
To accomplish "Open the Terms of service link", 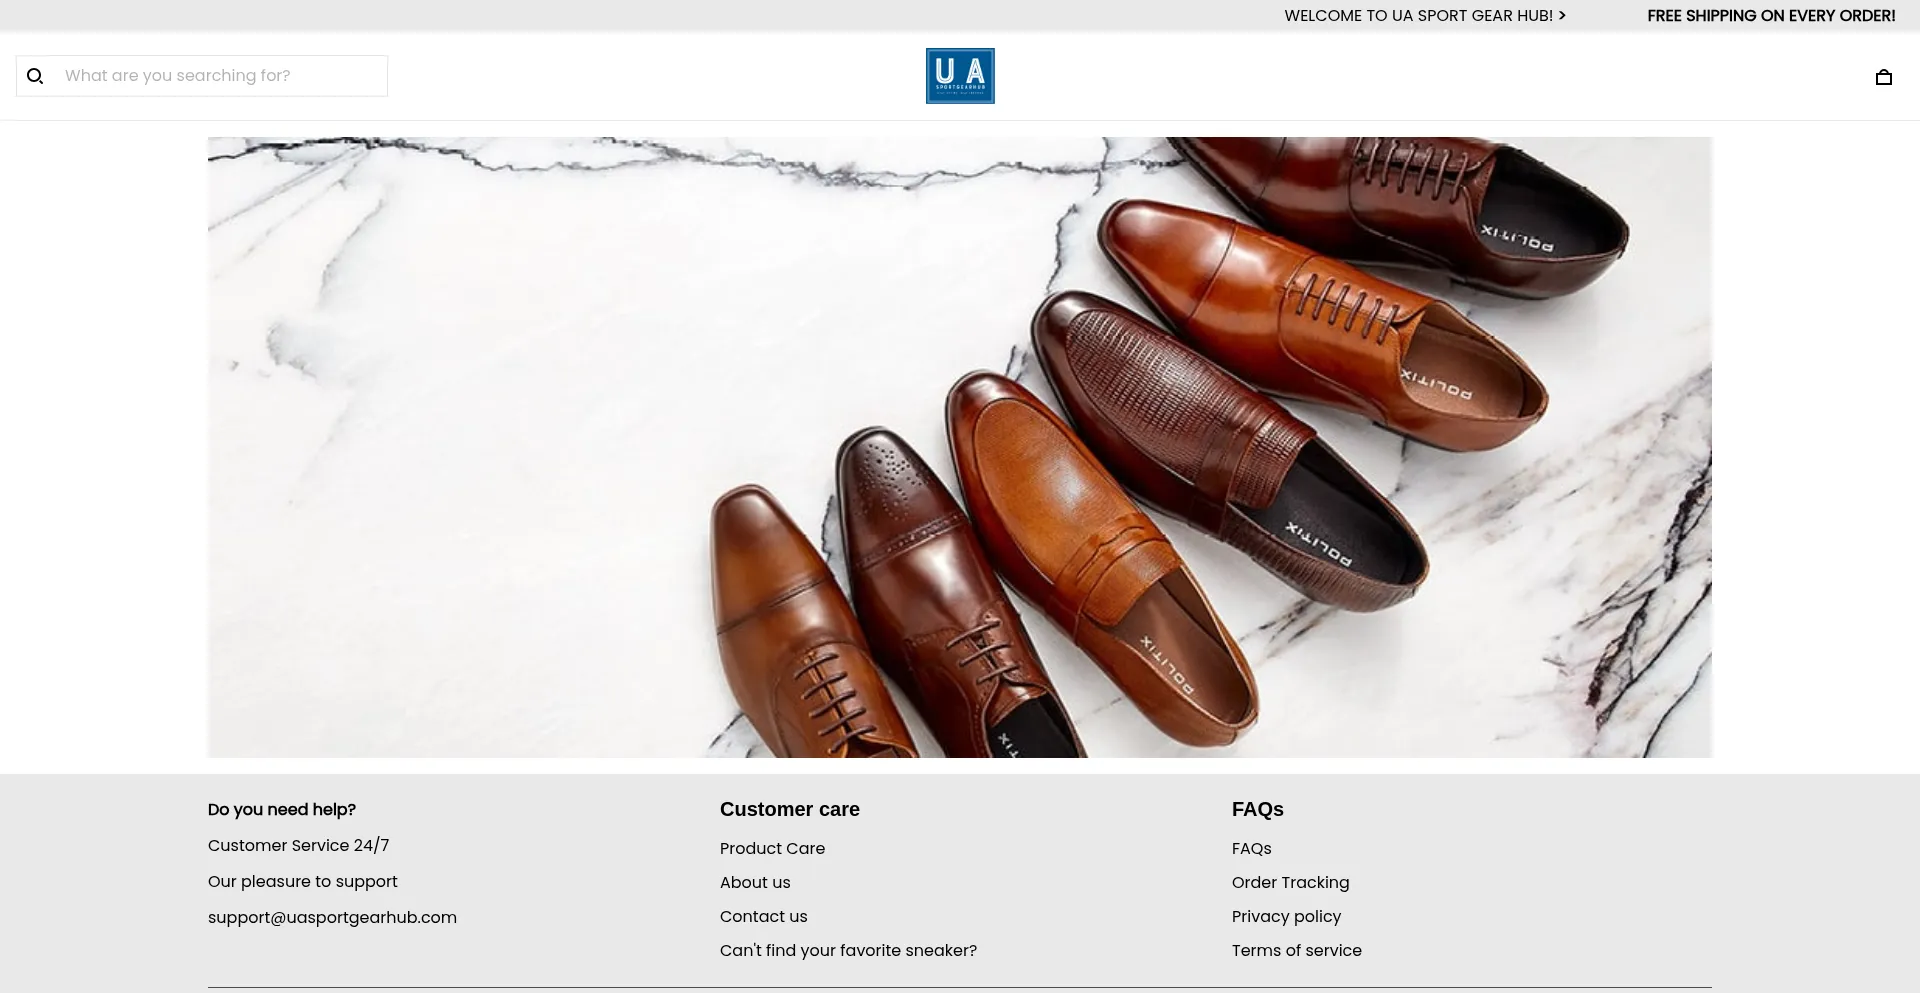I will coord(1296,950).
